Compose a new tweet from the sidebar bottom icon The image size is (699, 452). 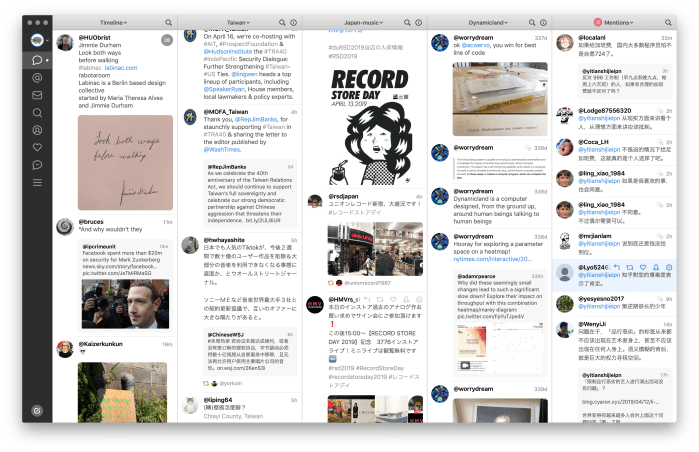coord(37,411)
